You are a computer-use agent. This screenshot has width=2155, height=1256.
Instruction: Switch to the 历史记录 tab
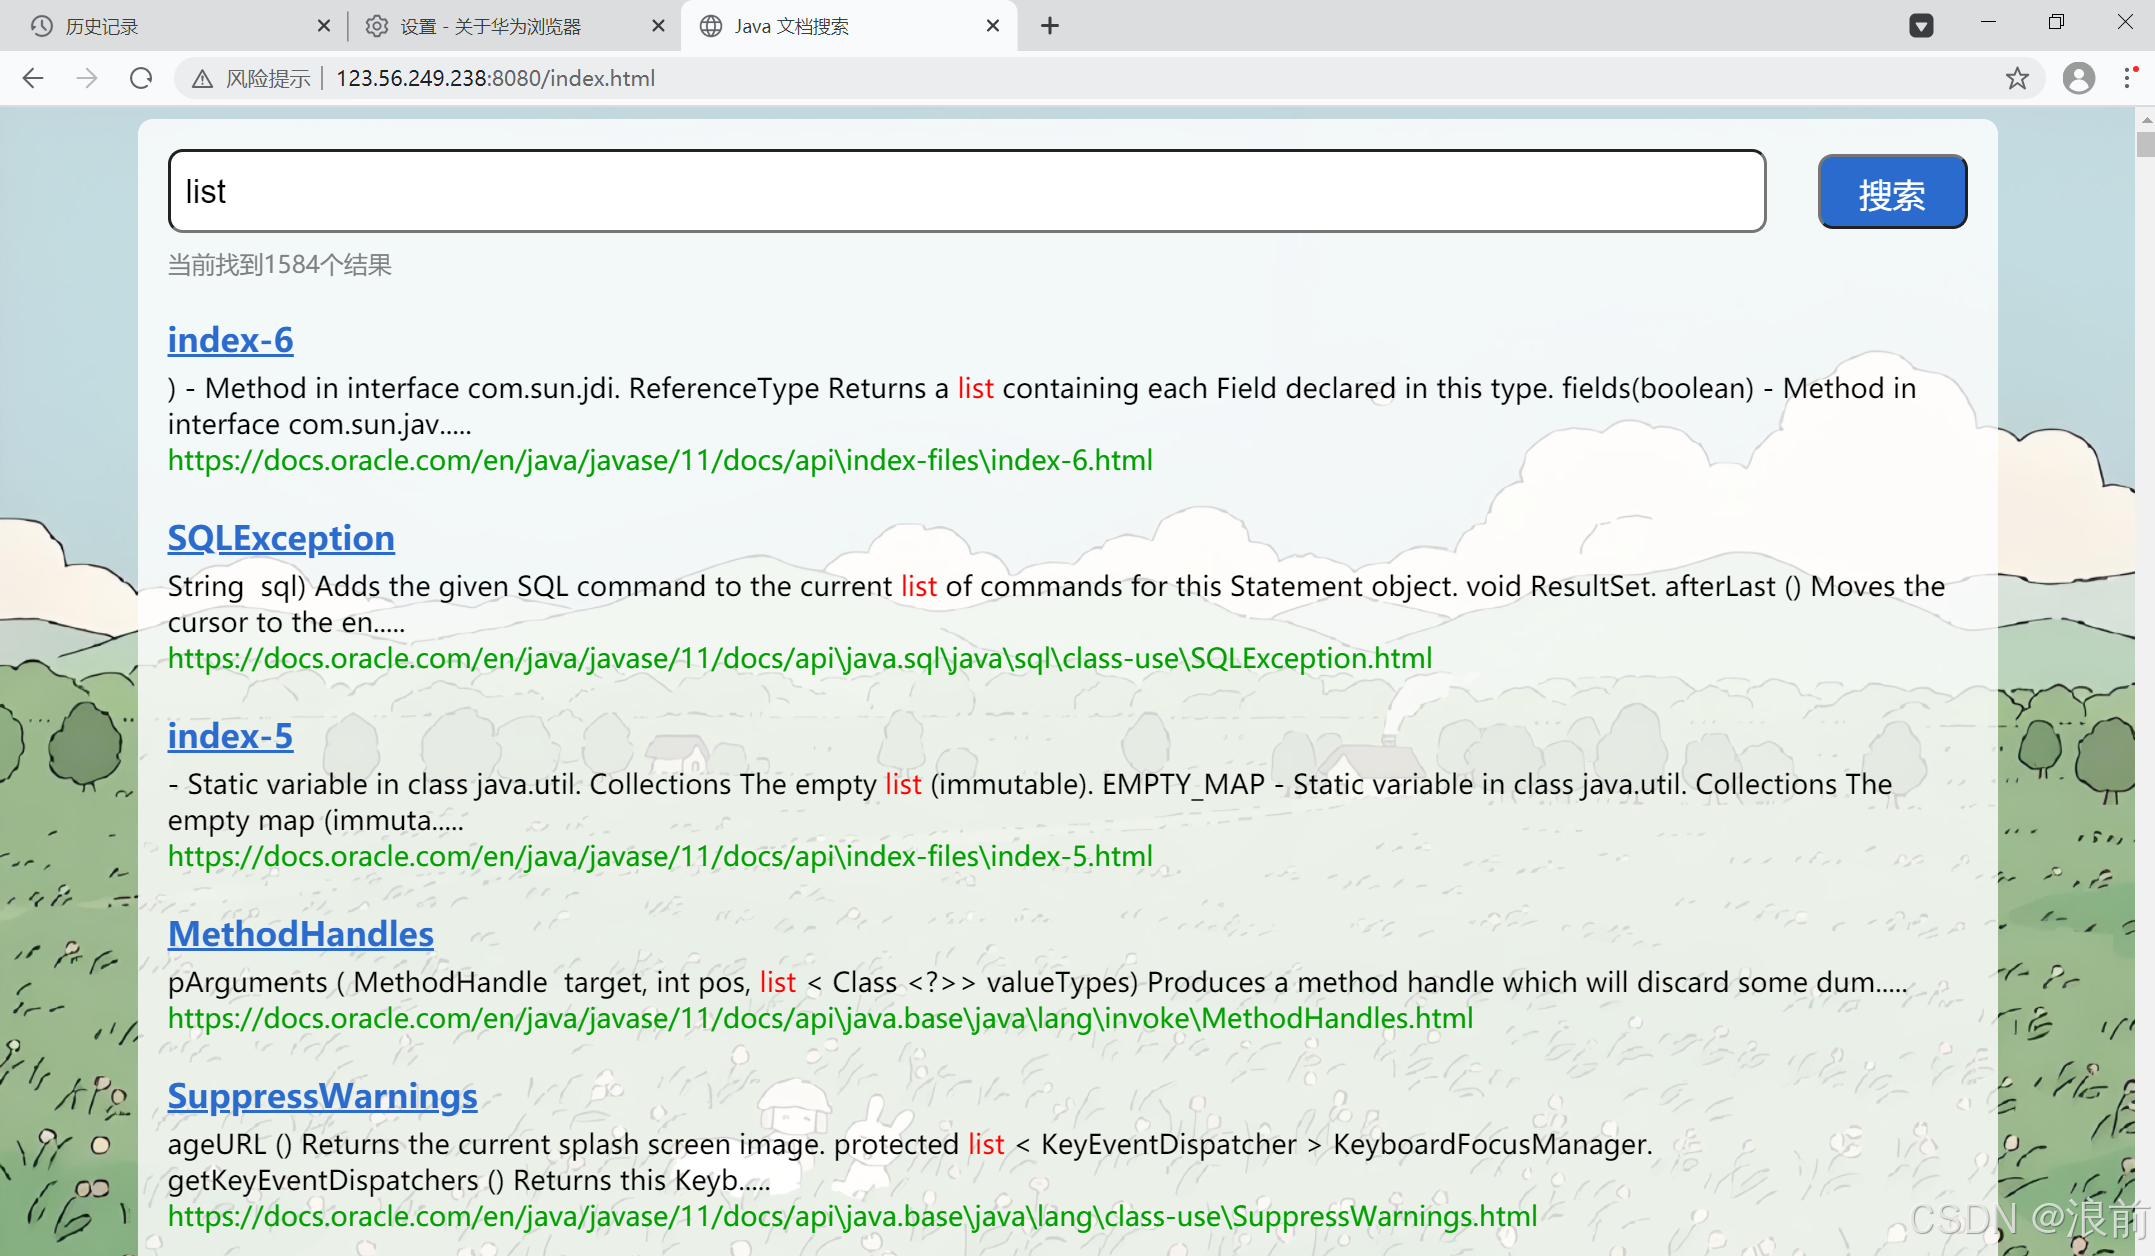(102, 26)
